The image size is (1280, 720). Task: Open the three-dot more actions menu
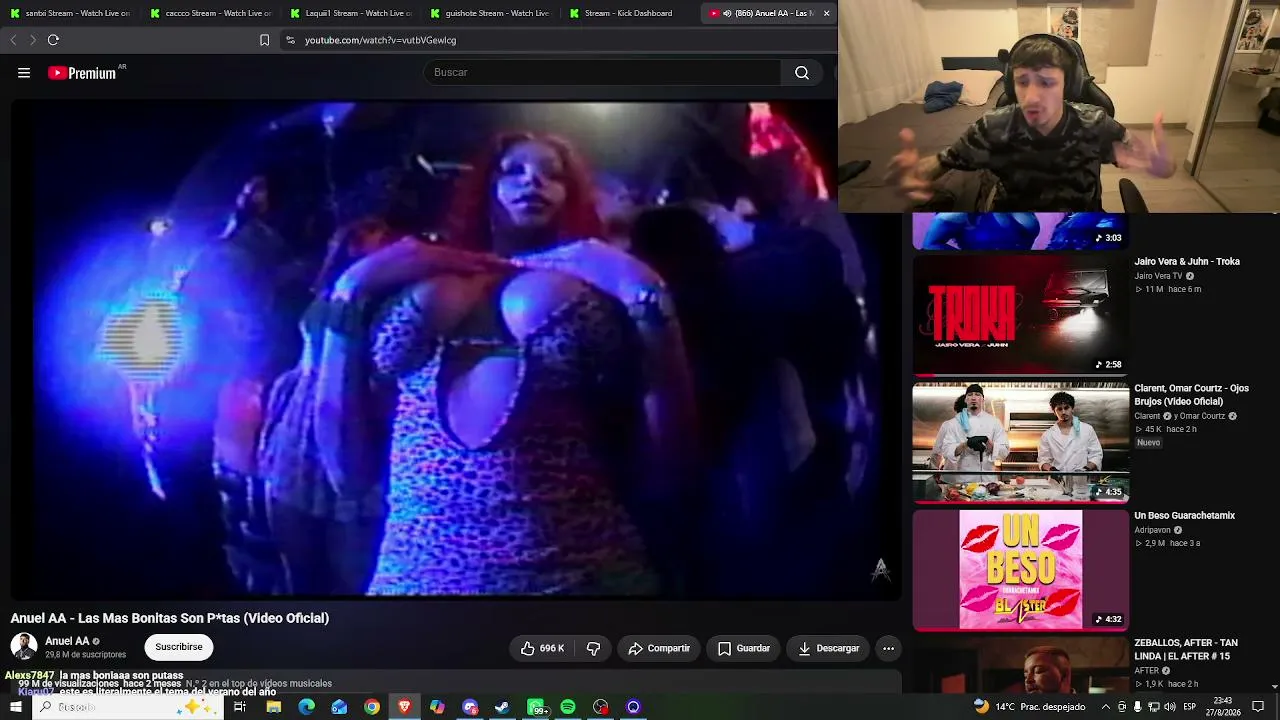click(888, 648)
